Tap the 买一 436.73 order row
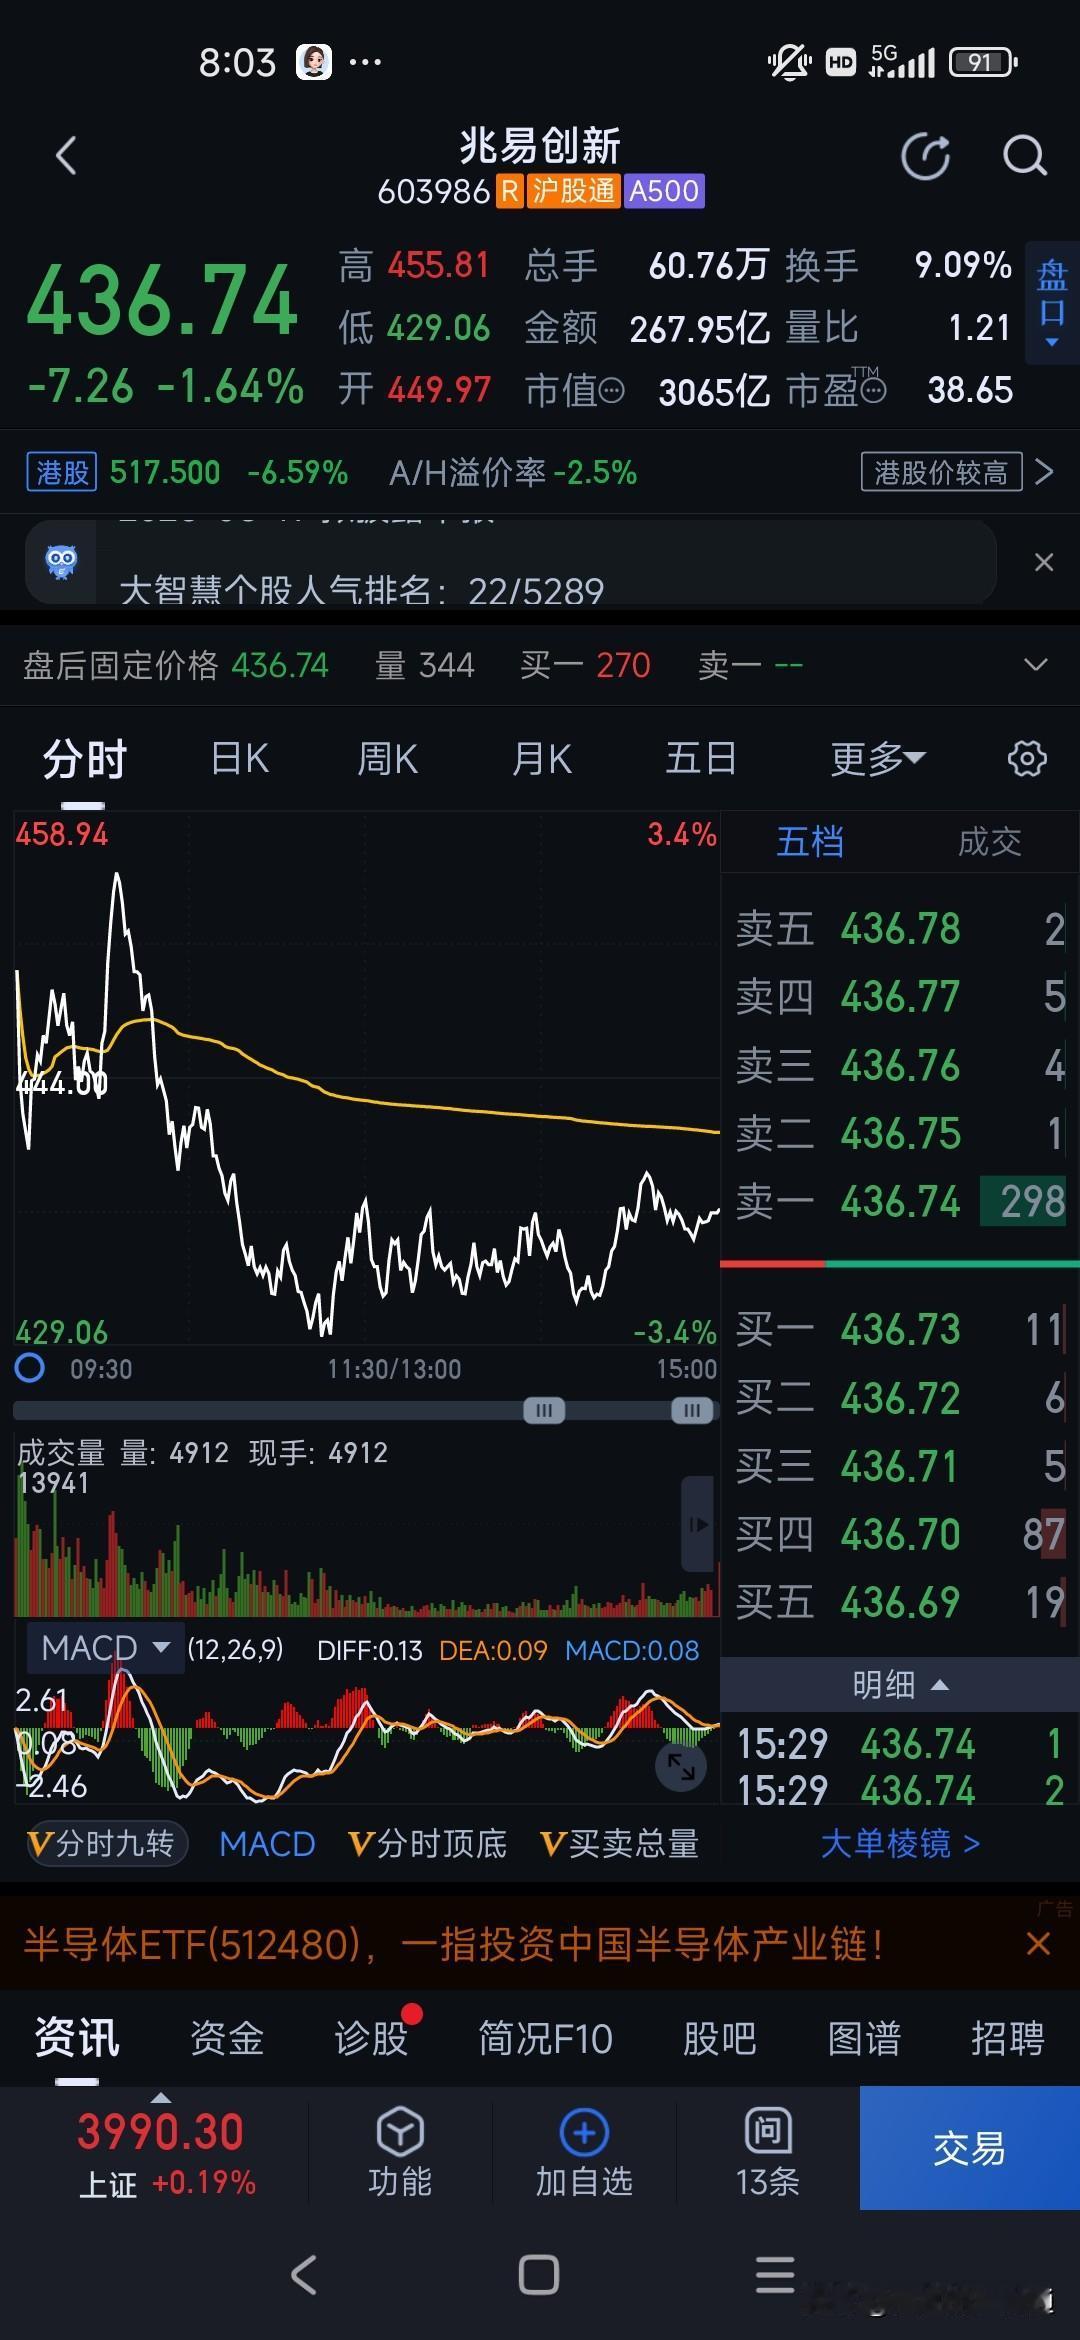 (x=900, y=1330)
